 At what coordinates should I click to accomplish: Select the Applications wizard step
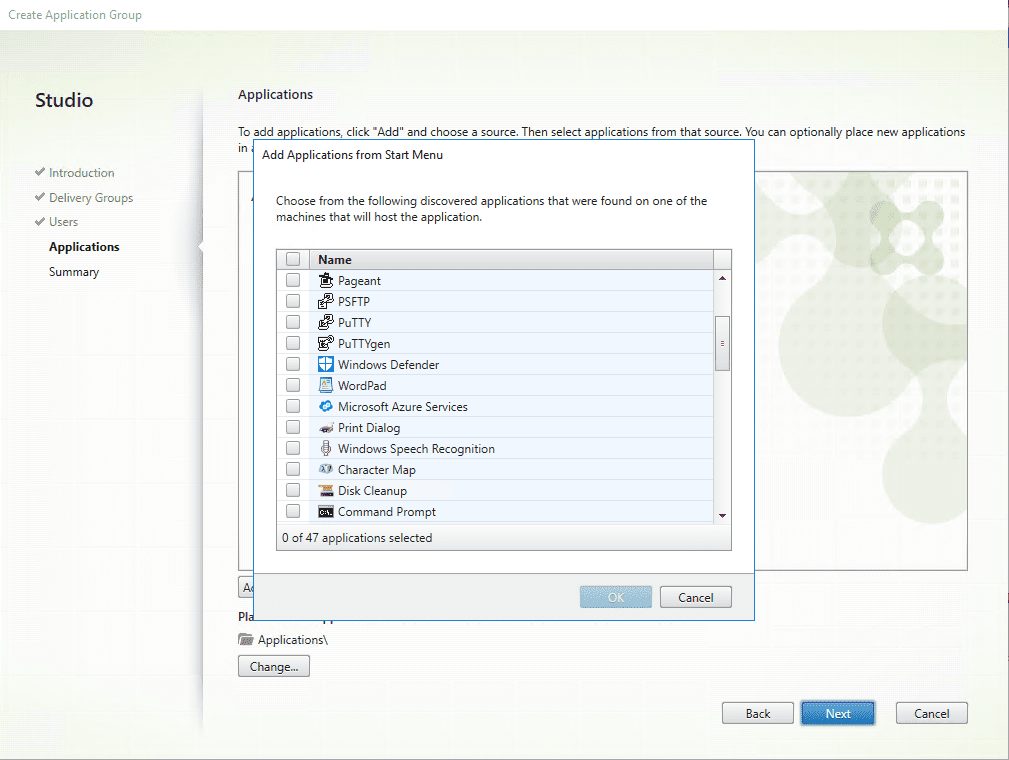(x=84, y=246)
